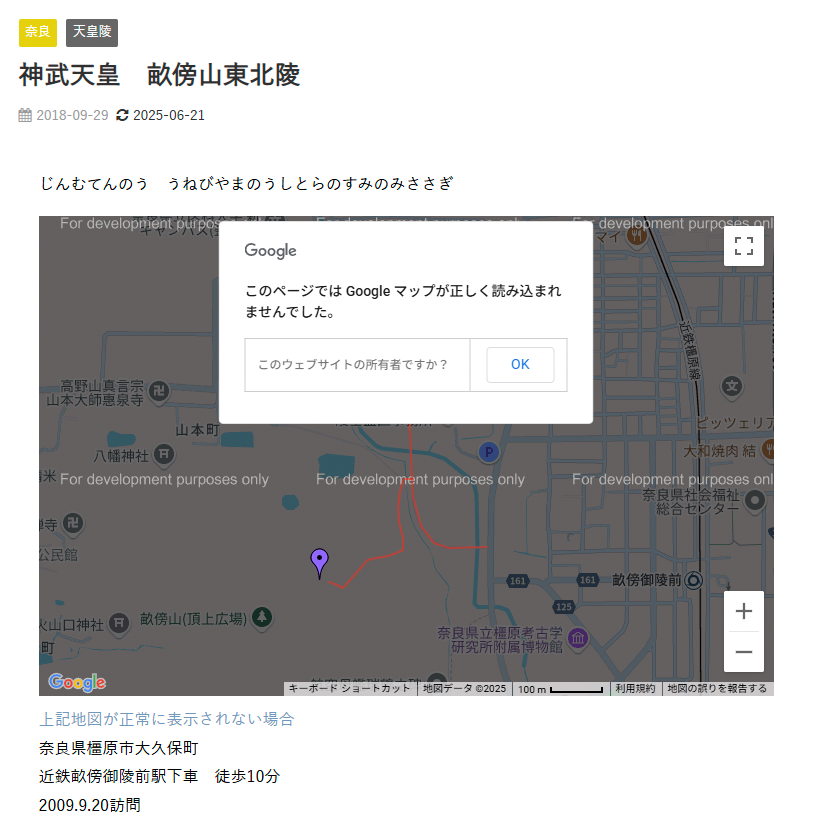Click the 2025-06-21 updated date text
813x828 pixels.
(168, 115)
